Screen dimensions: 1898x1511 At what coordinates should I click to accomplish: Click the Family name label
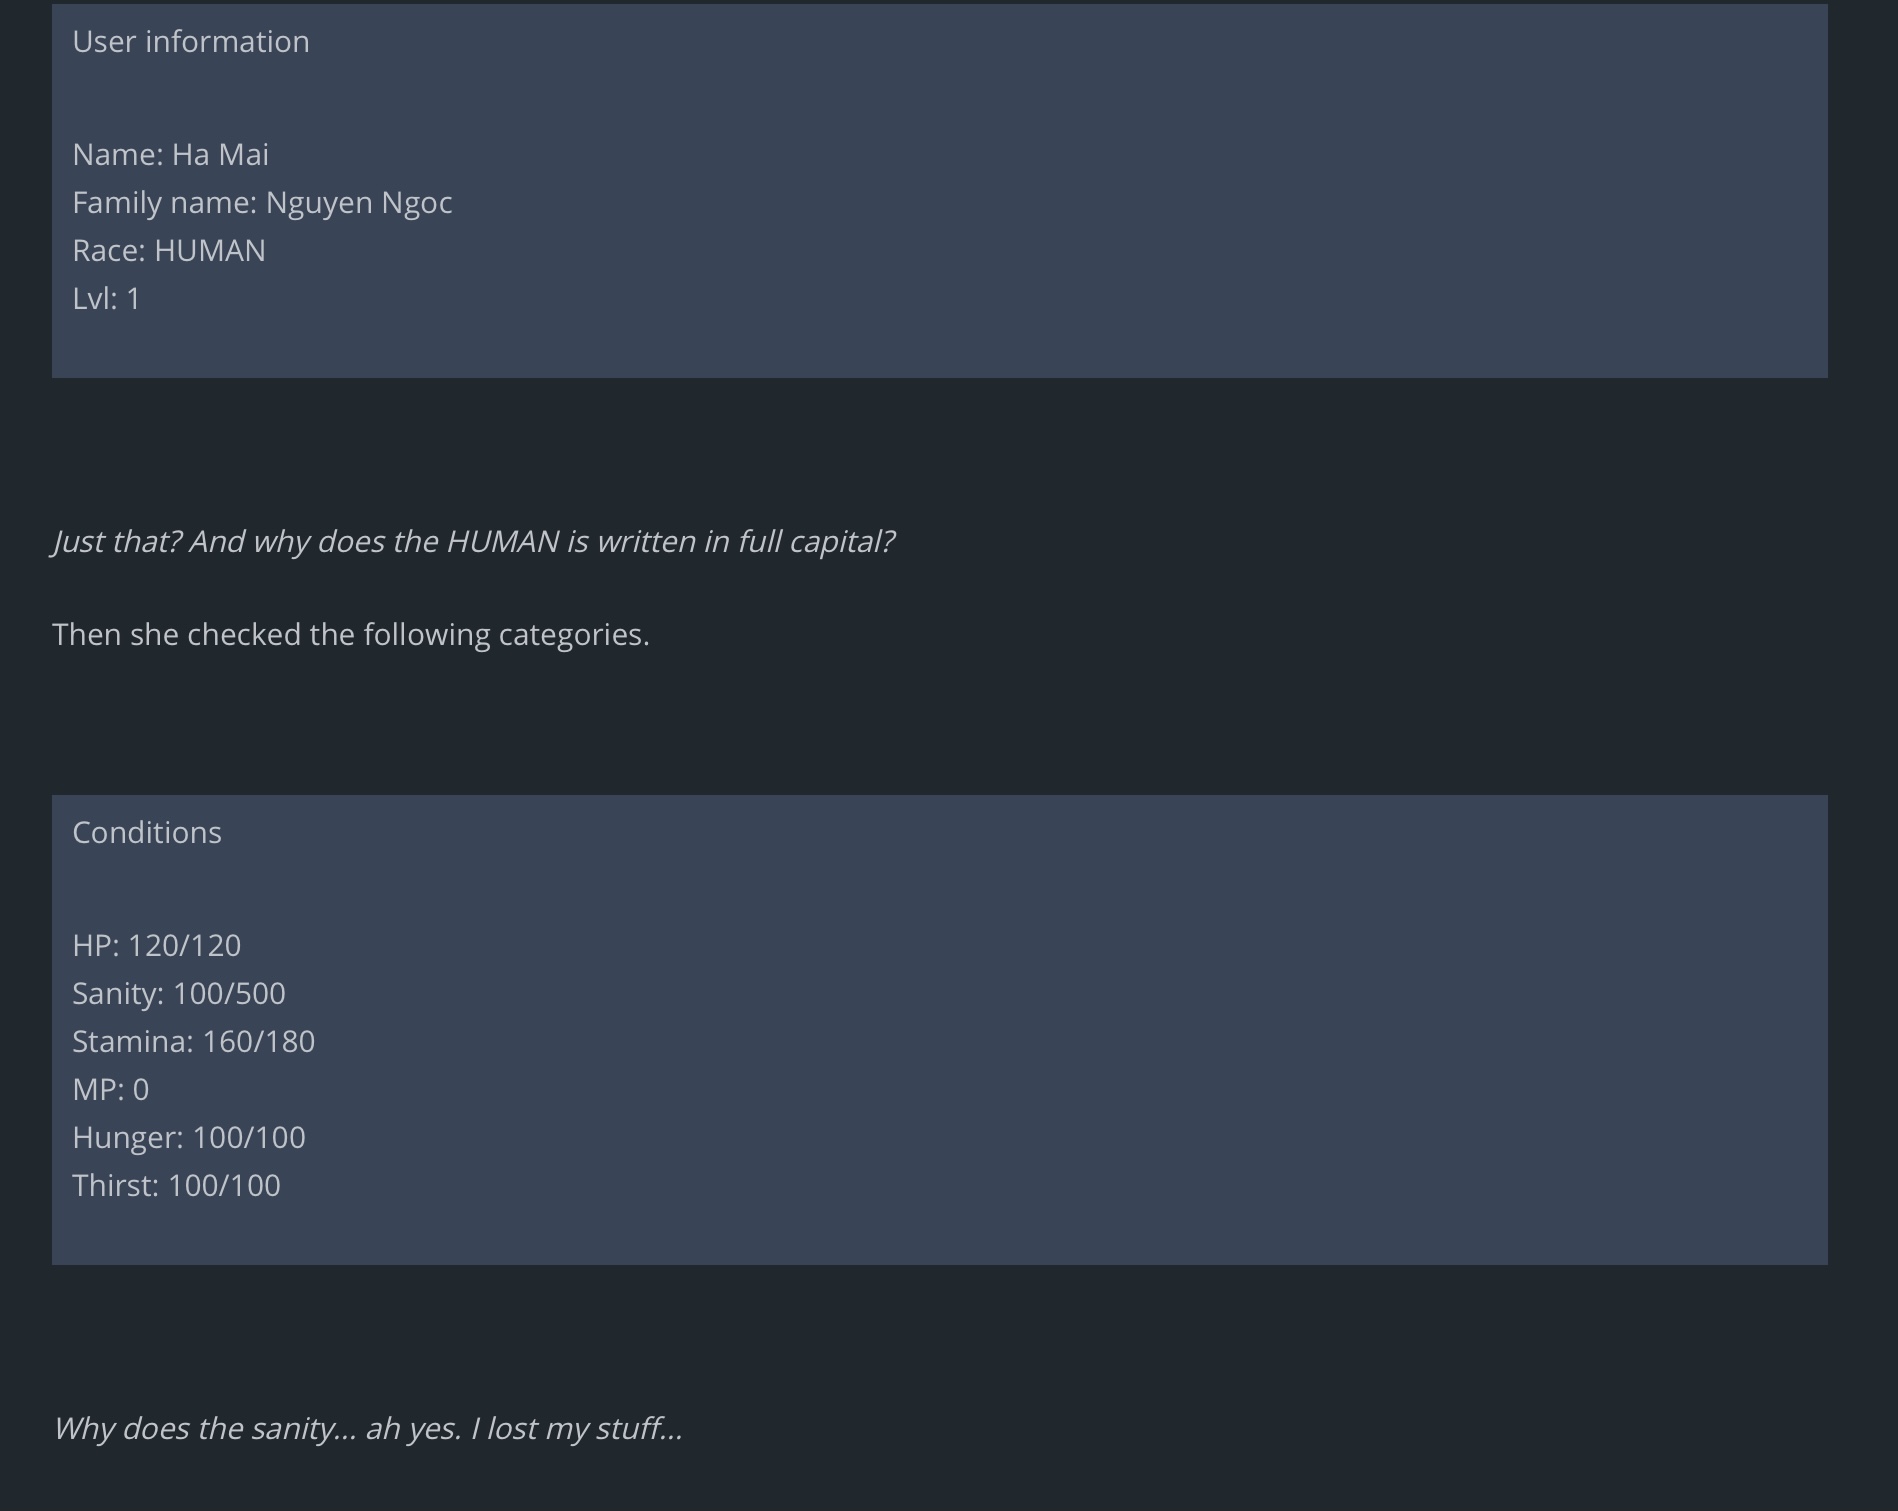point(164,203)
